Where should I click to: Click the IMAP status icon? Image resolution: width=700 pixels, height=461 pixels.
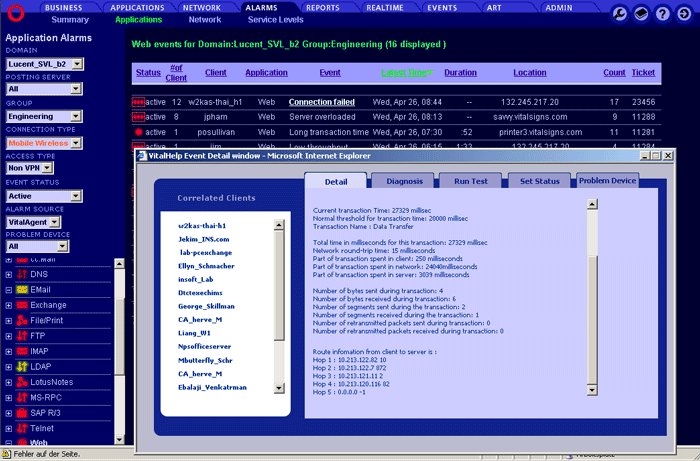[x=22, y=351]
